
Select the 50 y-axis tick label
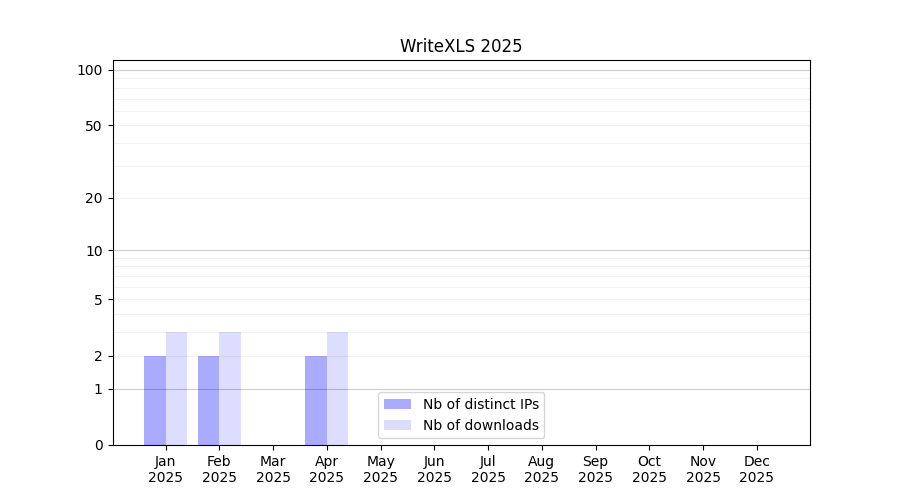(94, 126)
